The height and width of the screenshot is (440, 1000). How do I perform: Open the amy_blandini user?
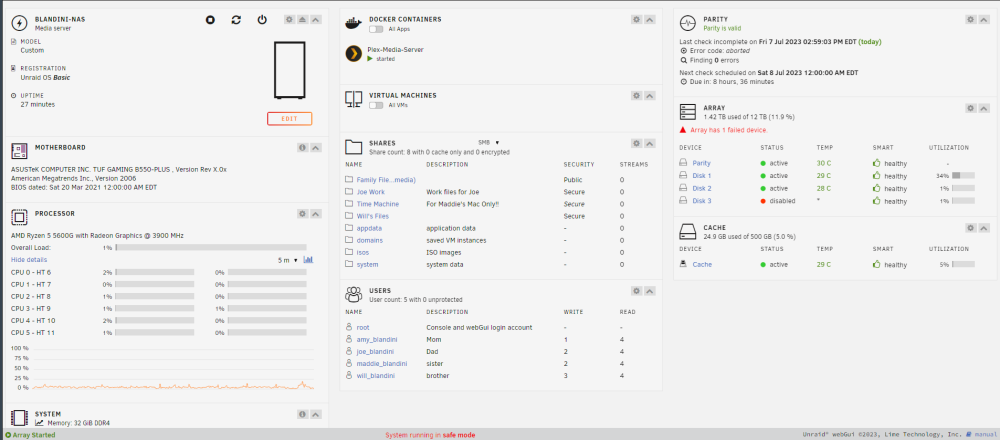[377, 339]
